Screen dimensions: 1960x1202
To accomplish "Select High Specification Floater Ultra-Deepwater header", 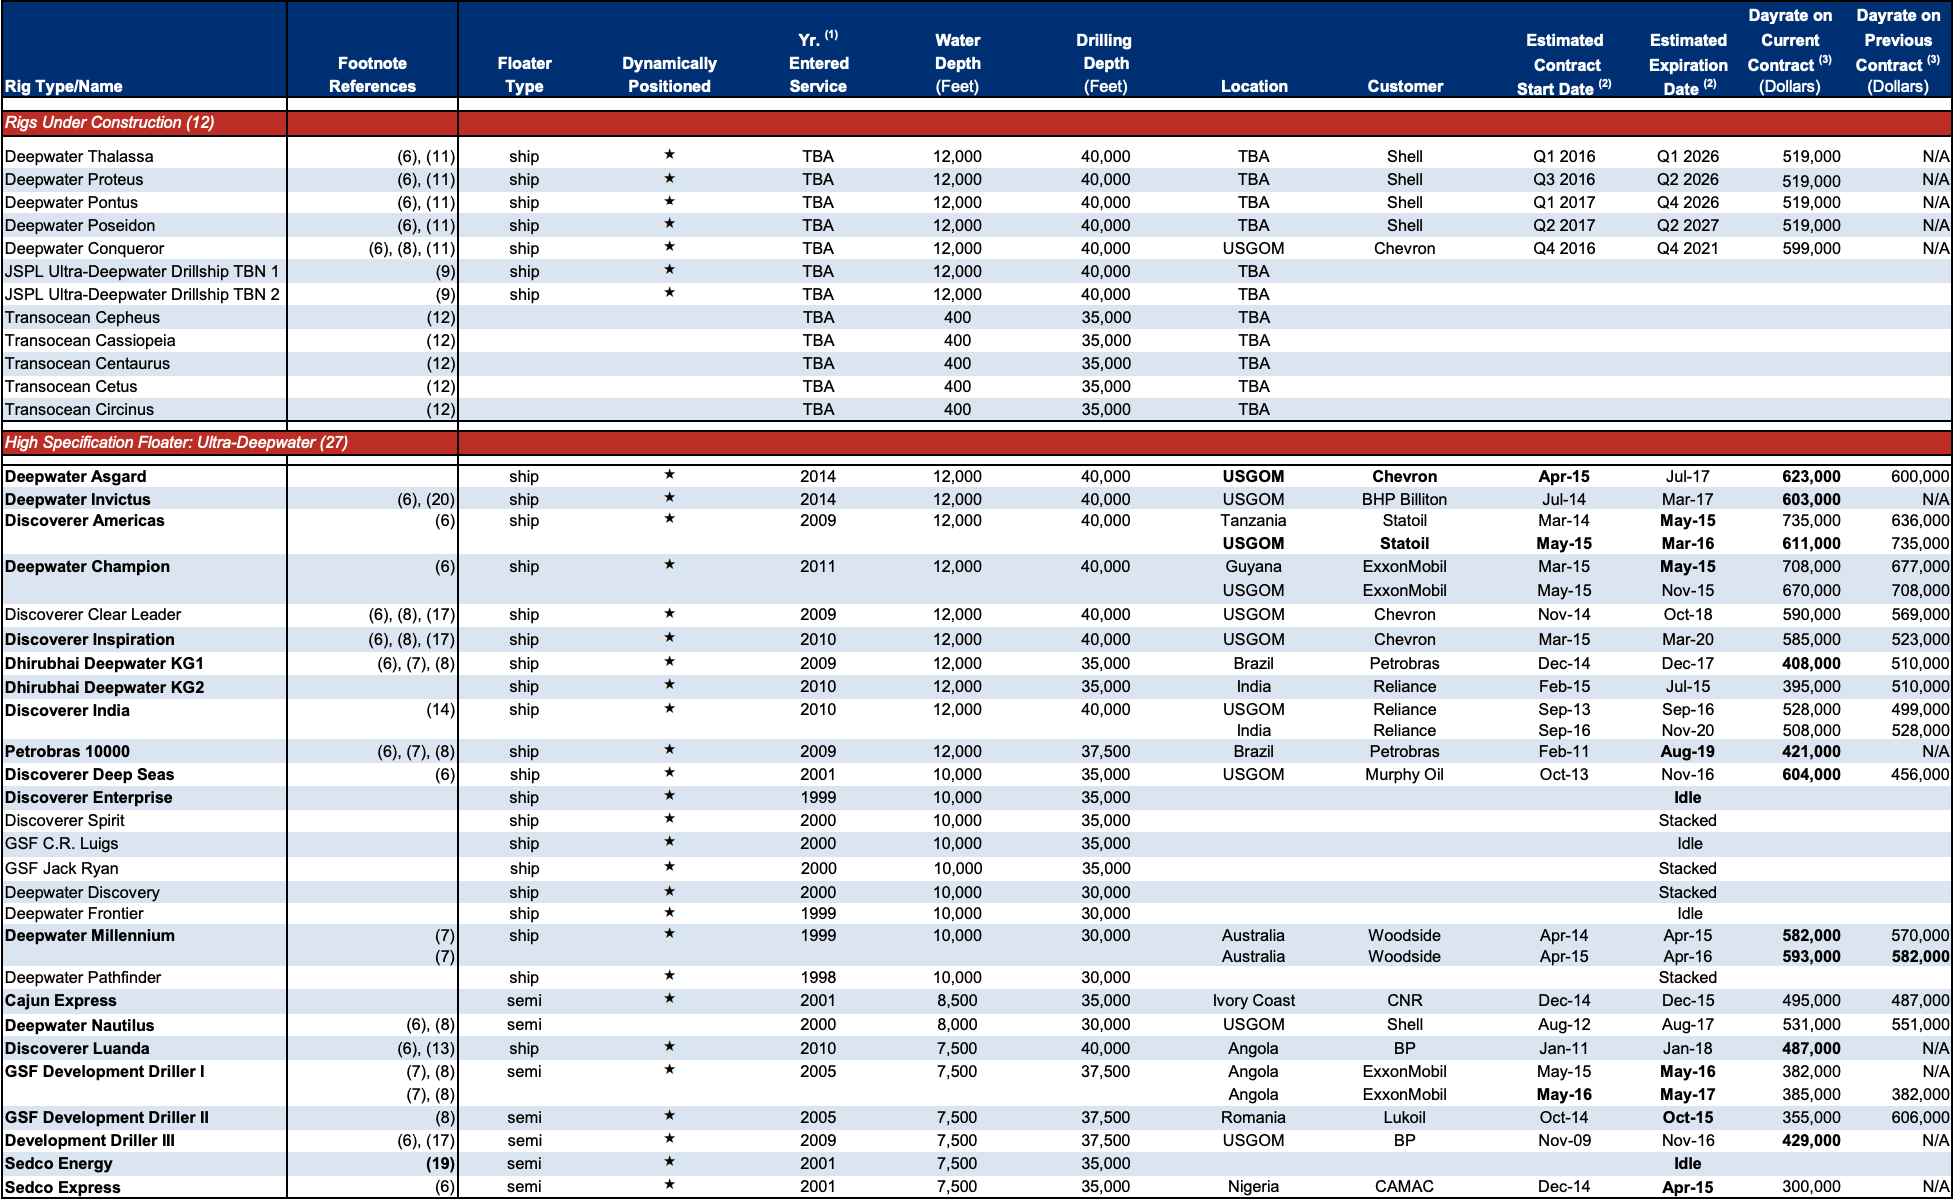I will tap(176, 443).
